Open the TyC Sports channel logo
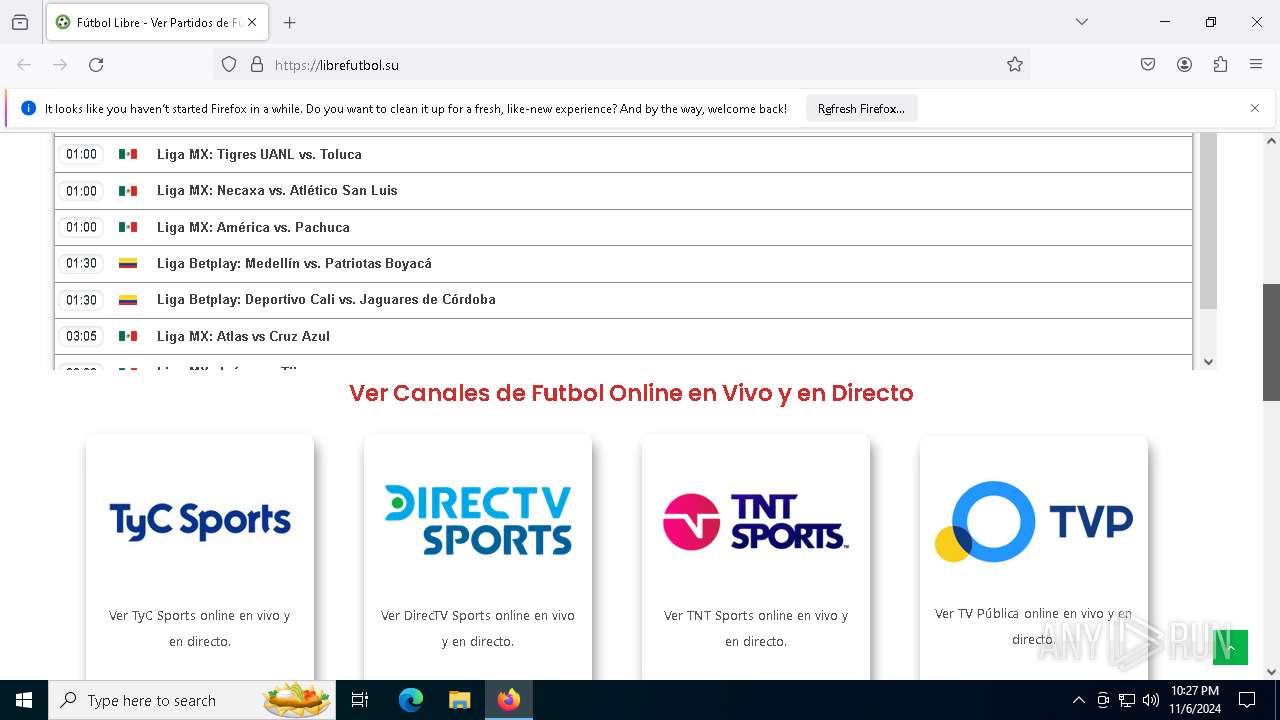This screenshot has height=720, width=1280. pyautogui.click(x=200, y=521)
